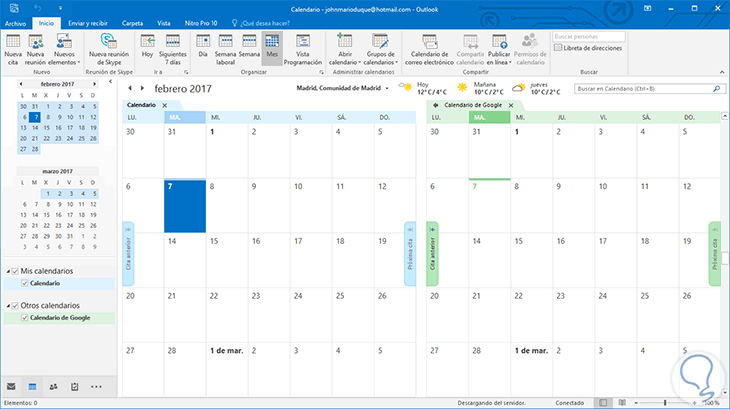Screen dimensions: 730x409
Task: Click overlay arrow on Calendario de Google tab
Action: click(435, 105)
